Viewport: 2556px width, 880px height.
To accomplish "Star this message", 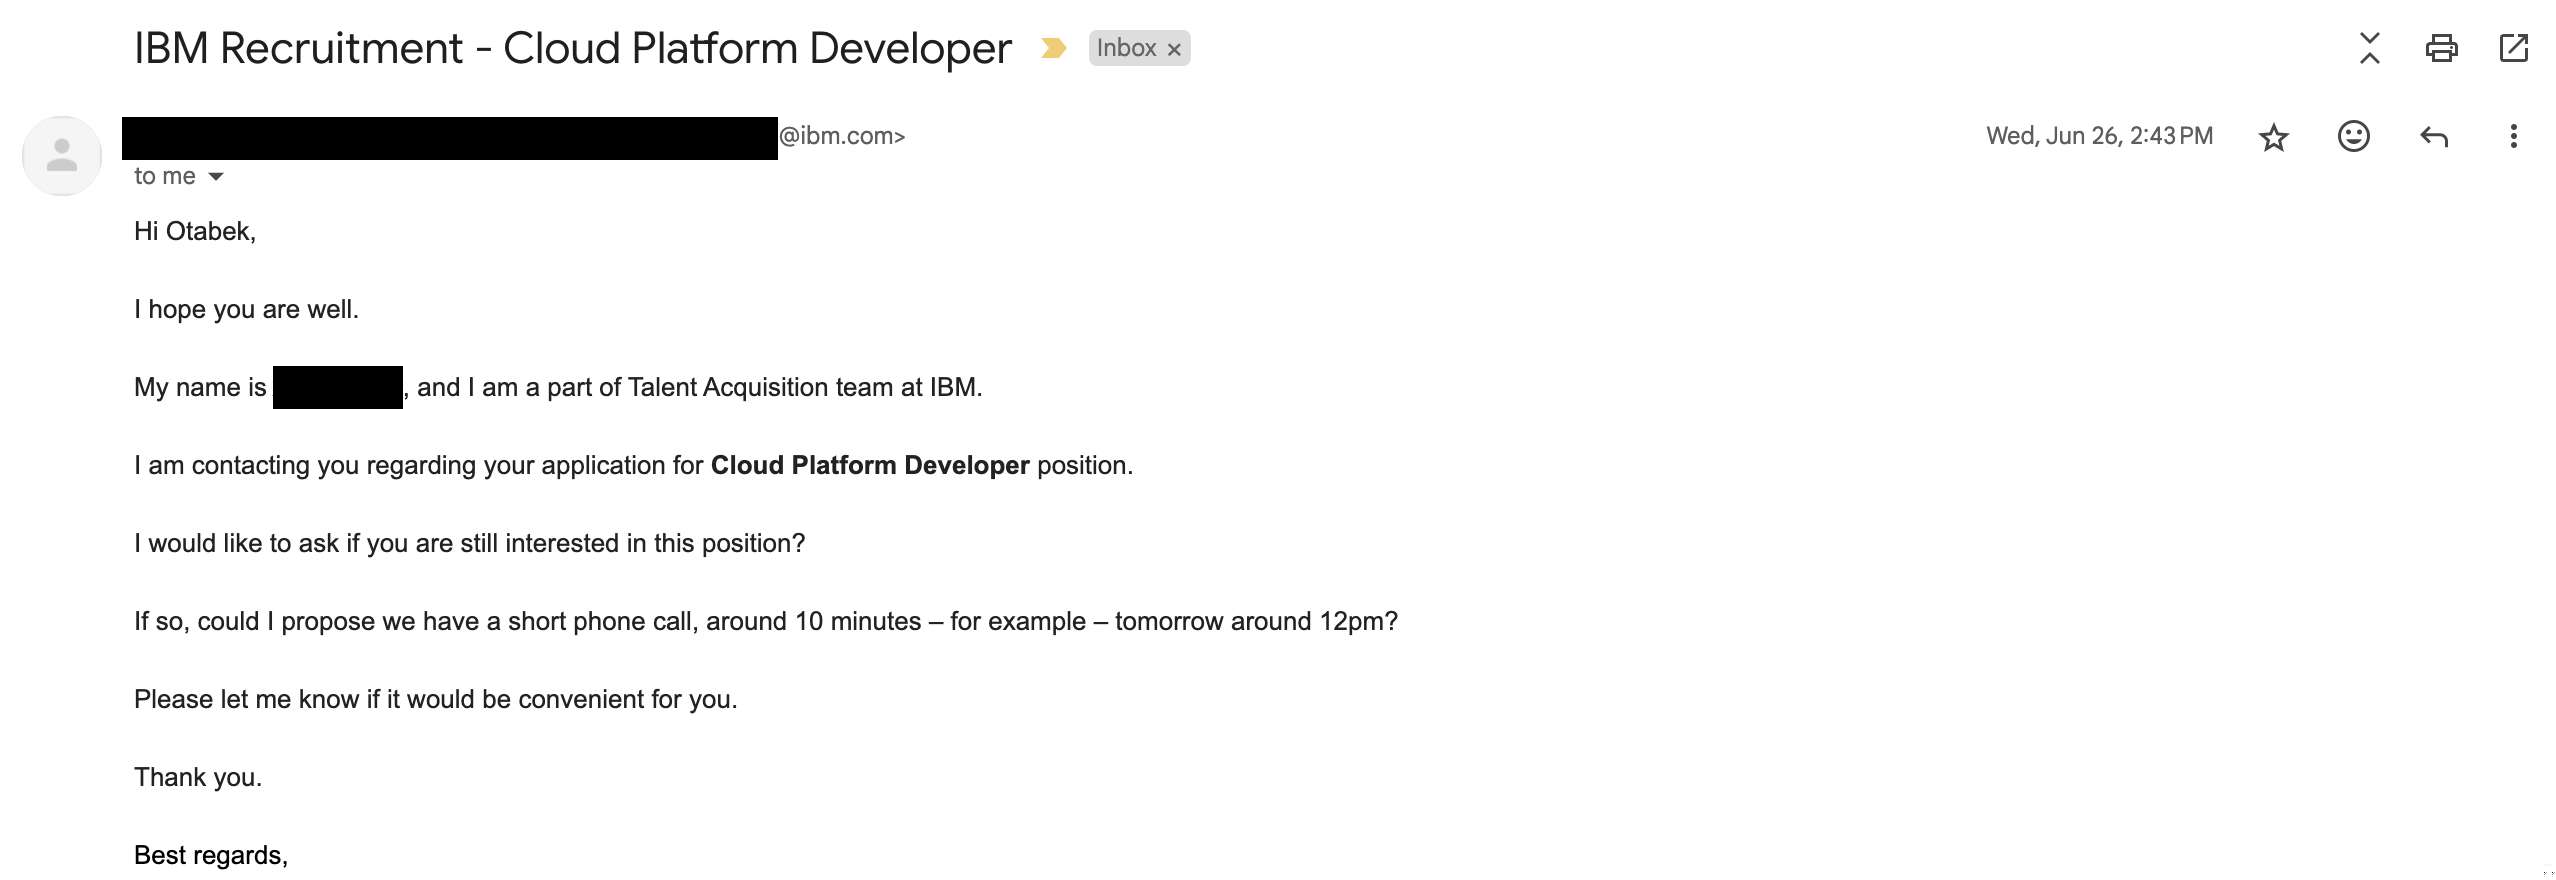I will tap(2273, 137).
